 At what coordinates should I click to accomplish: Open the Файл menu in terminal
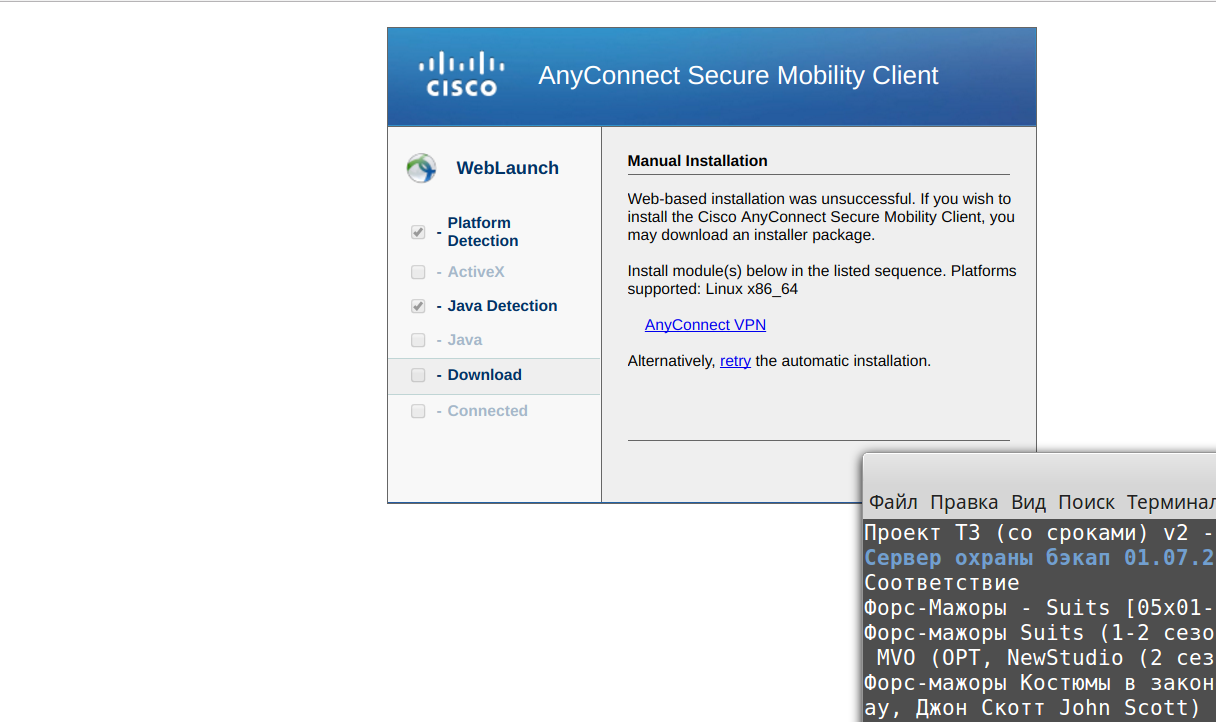coord(892,502)
